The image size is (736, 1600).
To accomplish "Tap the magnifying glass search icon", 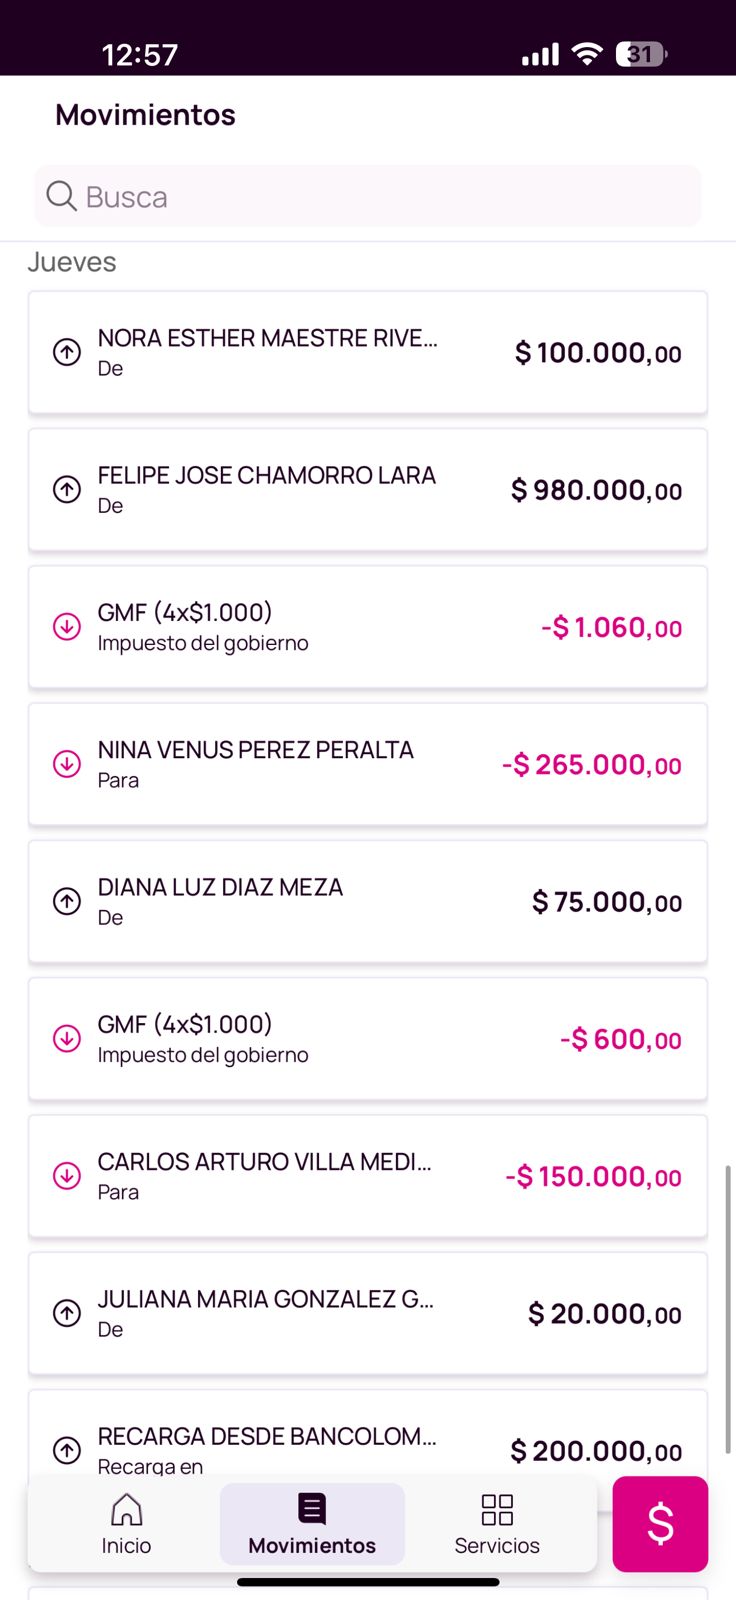I will [61, 196].
